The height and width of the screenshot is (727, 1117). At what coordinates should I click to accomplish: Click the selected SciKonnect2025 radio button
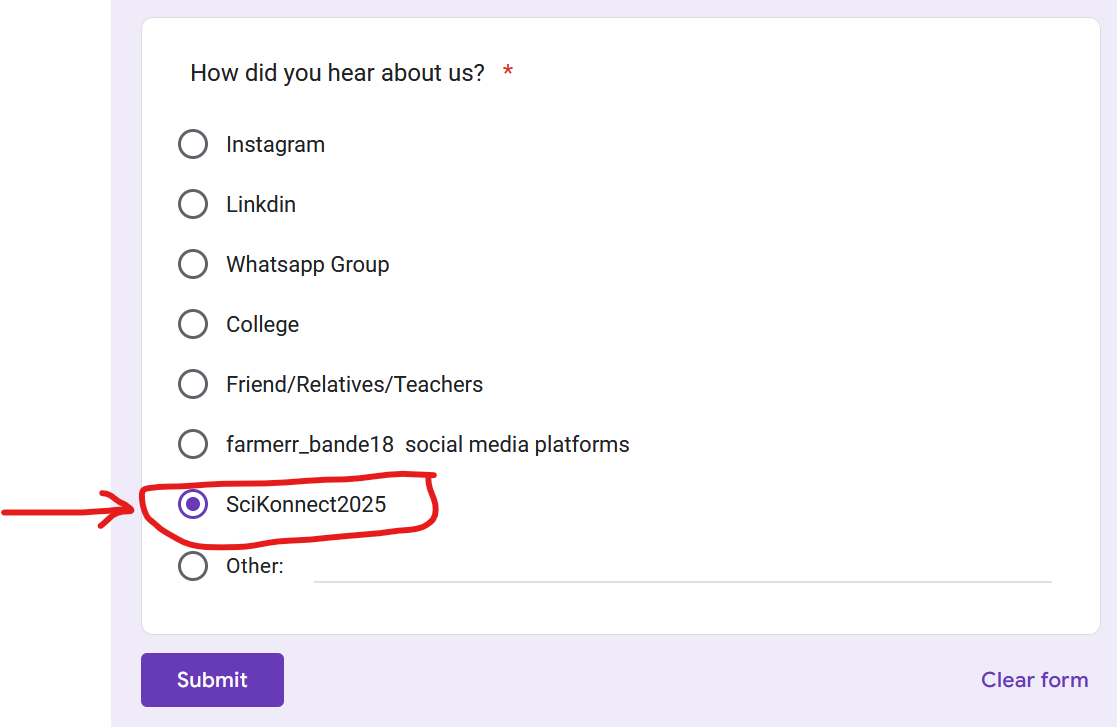(193, 505)
